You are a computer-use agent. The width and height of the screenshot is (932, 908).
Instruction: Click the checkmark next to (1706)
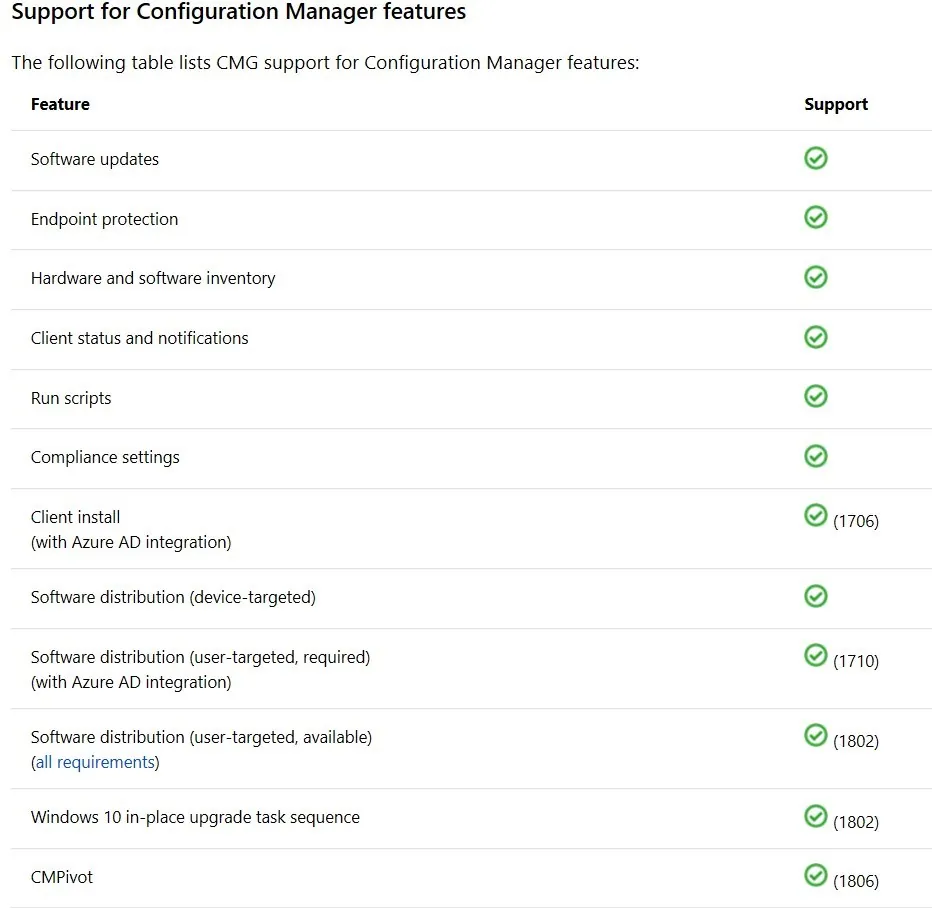pos(816,515)
